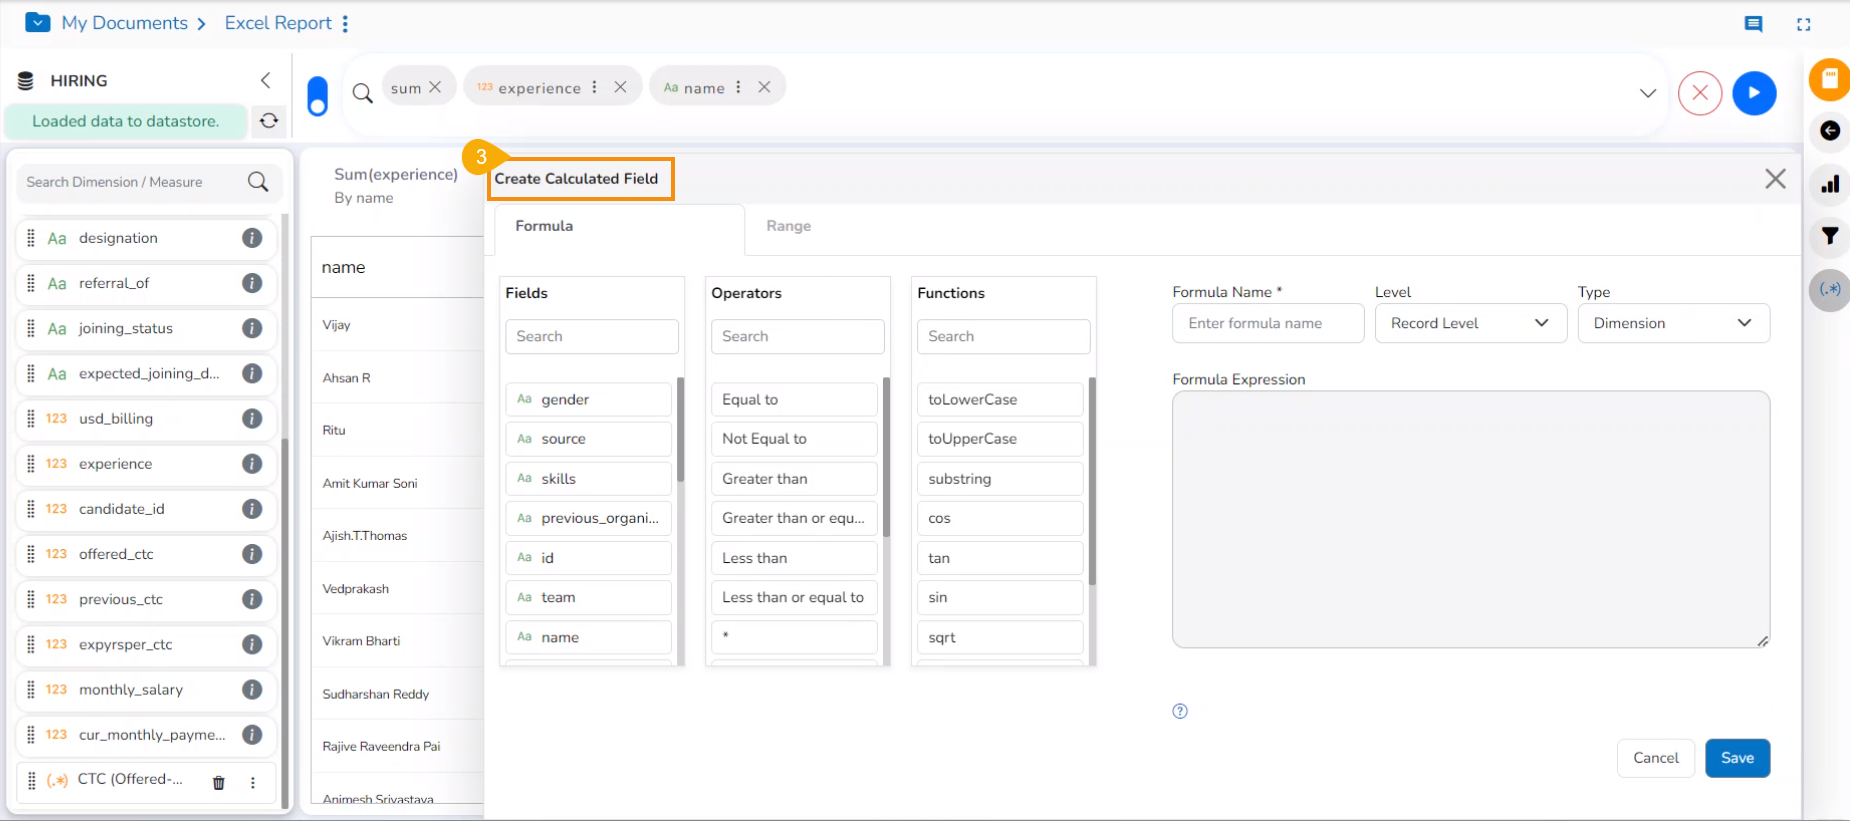Open the Level dropdown showing Record Level
Screen dimensions: 1850x821
1470,323
